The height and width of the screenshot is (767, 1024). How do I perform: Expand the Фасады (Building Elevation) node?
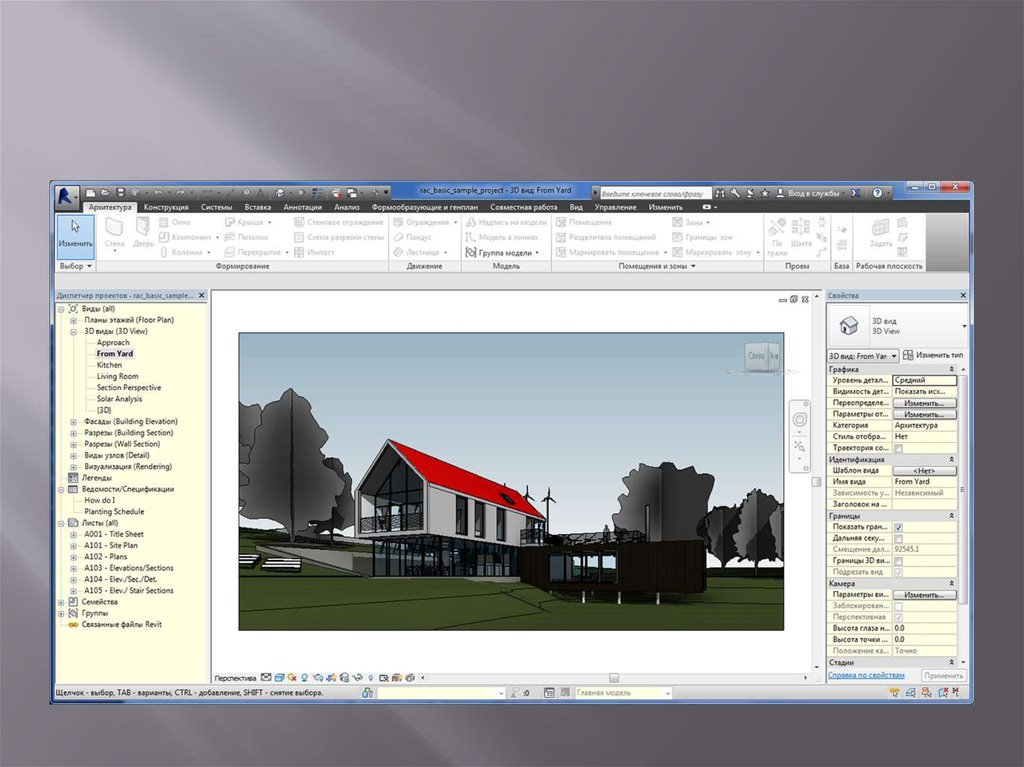coord(74,422)
